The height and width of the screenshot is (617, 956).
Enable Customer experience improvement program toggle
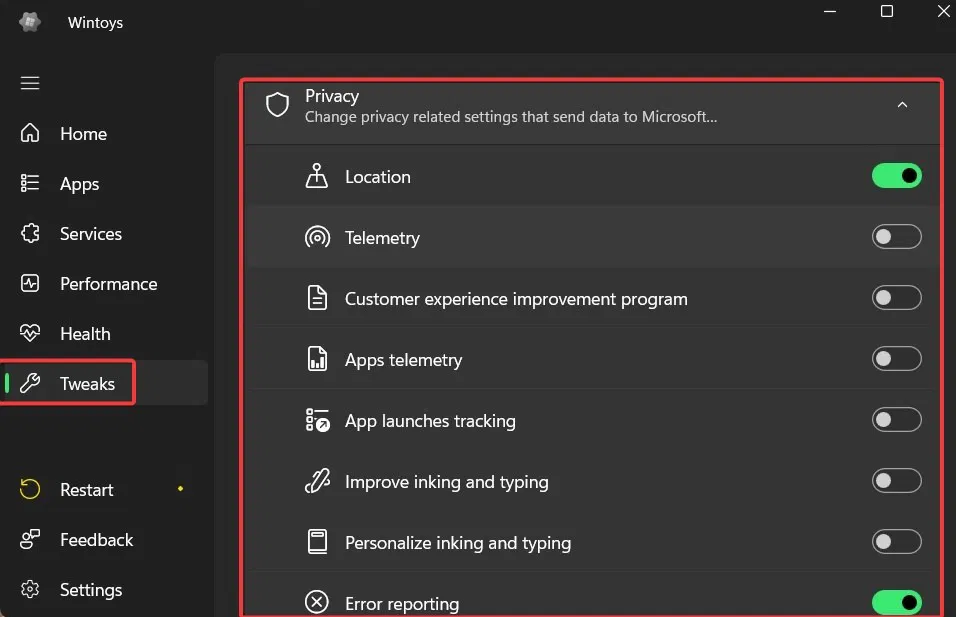coord(896,298)
